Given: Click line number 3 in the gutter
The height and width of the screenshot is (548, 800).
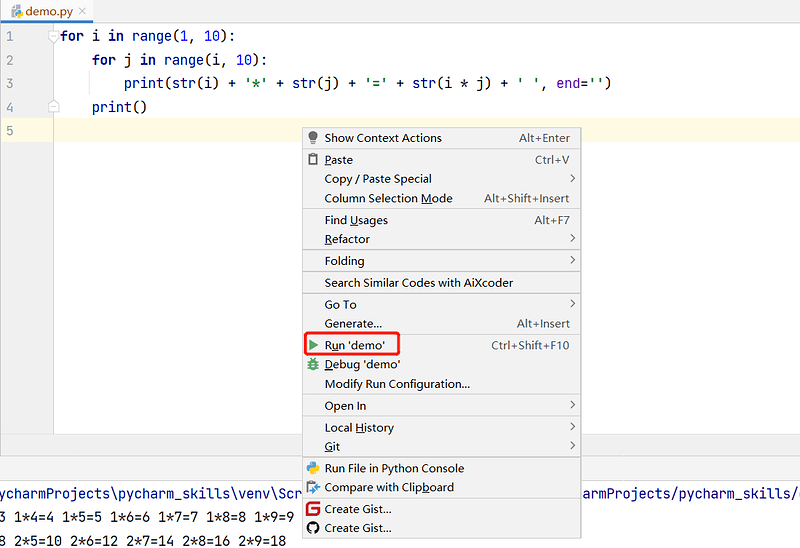Looking at the screenshot, I should click(x=10, y=83).
